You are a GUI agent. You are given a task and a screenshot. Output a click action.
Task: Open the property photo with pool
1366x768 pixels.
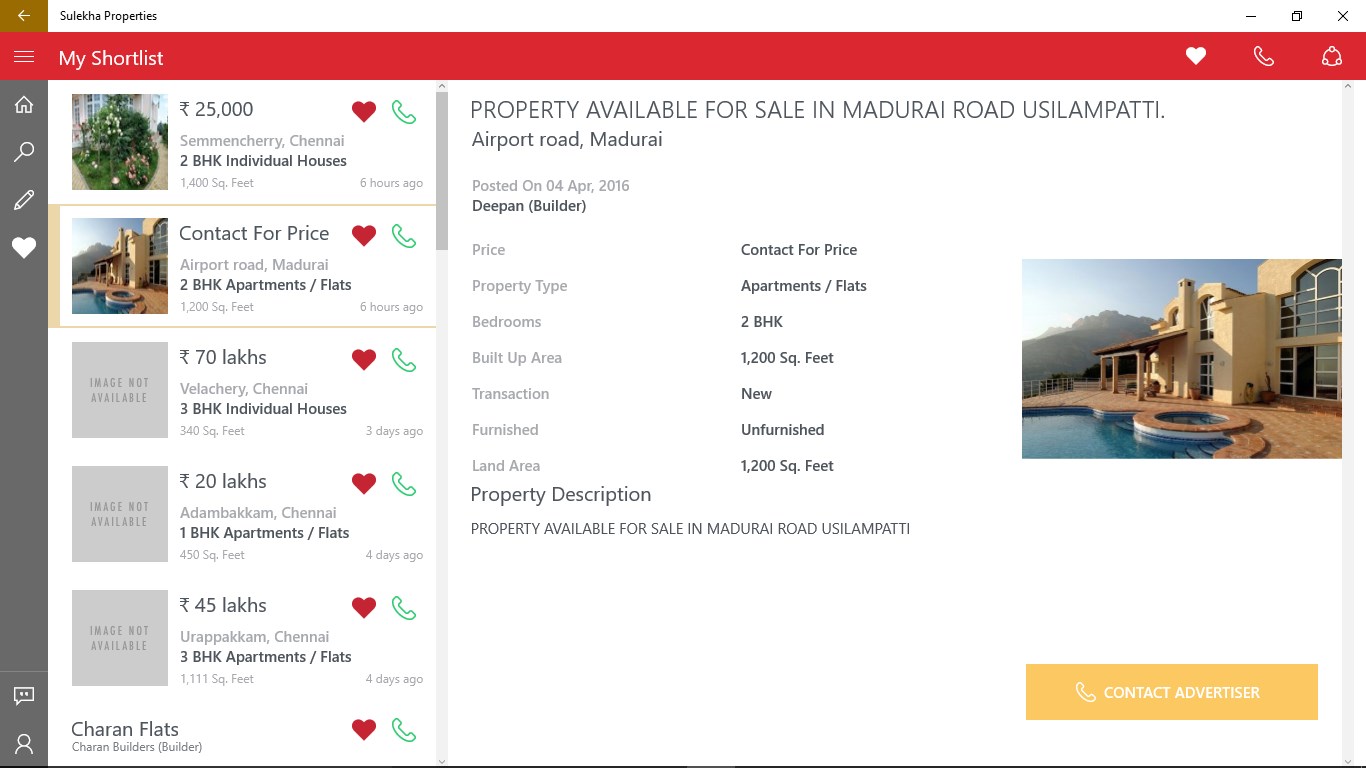click(x=1182, y=359)
